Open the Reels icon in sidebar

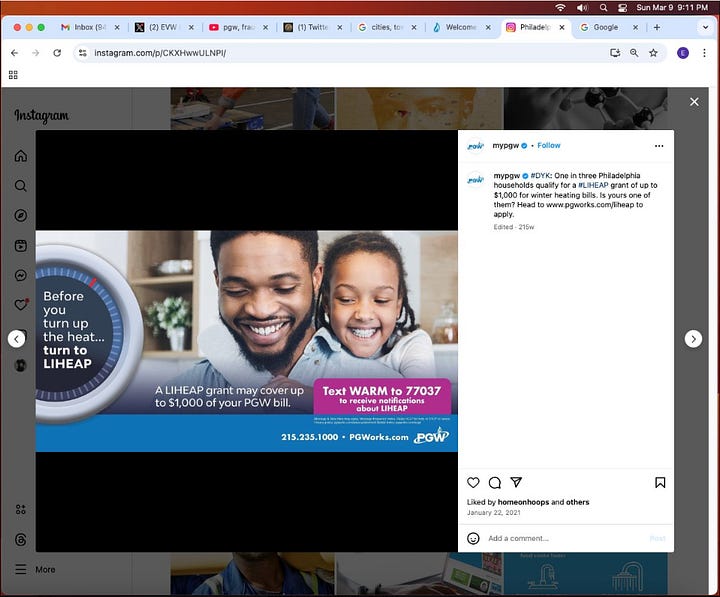pyautogui.click(x=21, y=246)
